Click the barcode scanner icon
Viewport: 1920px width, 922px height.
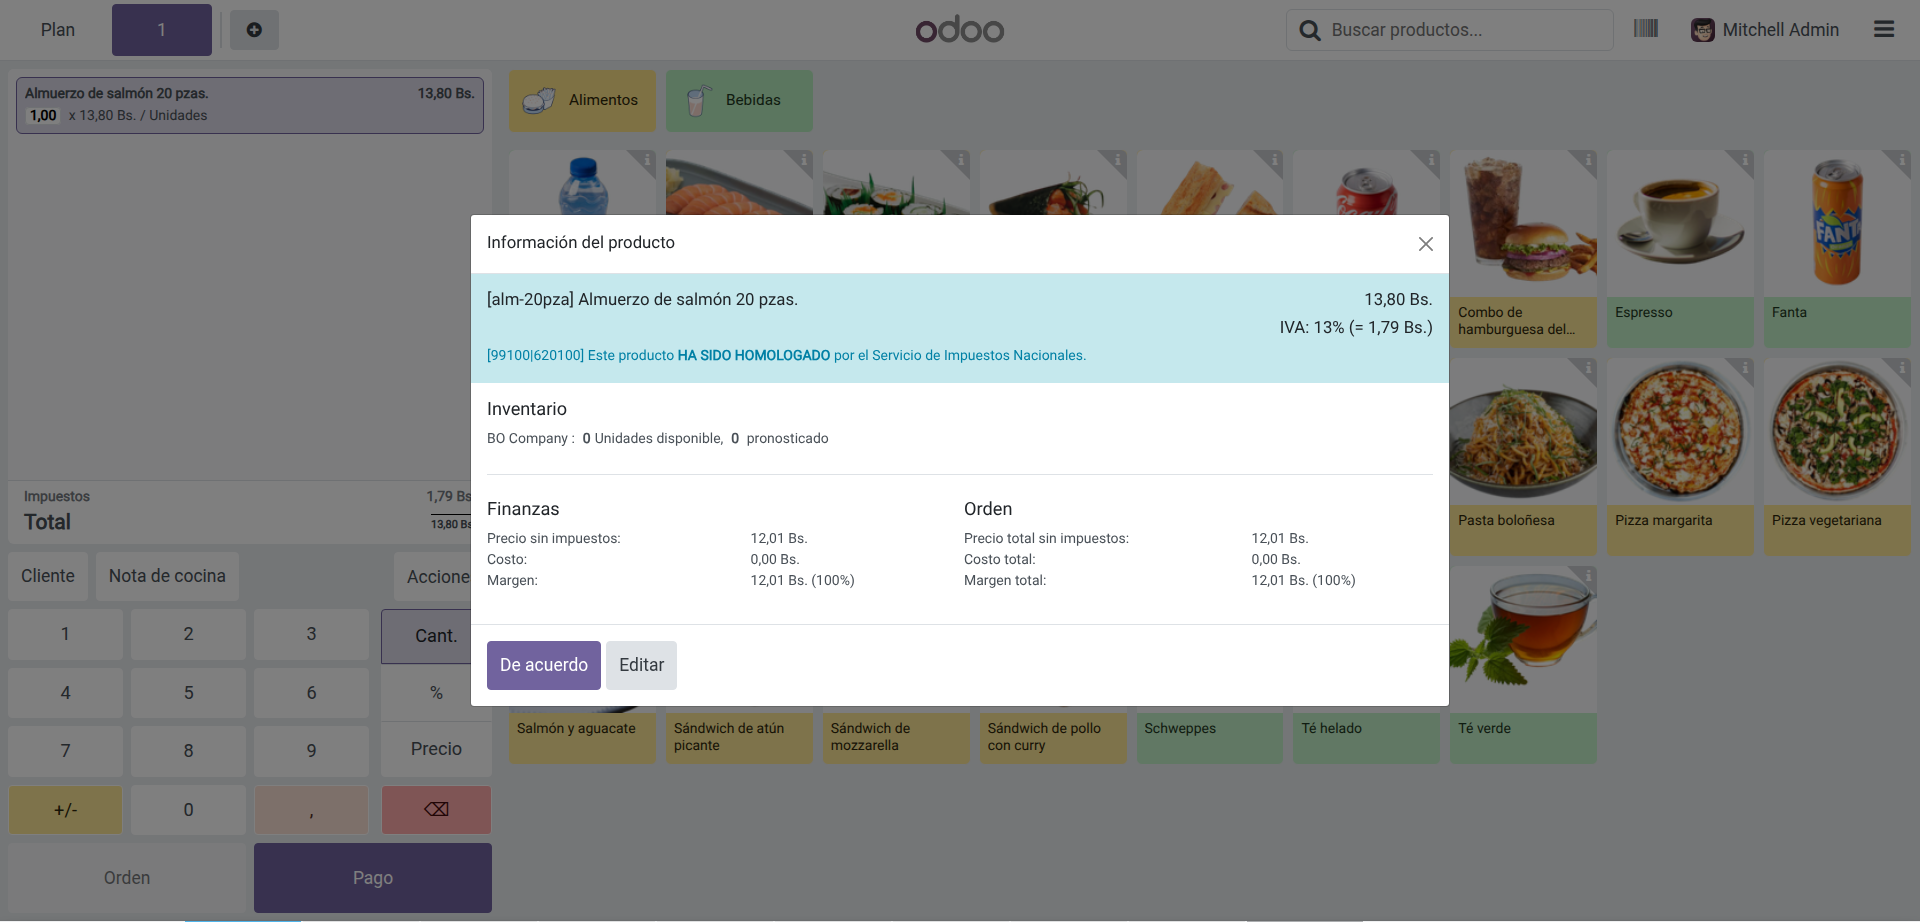tap(1645, 29)
